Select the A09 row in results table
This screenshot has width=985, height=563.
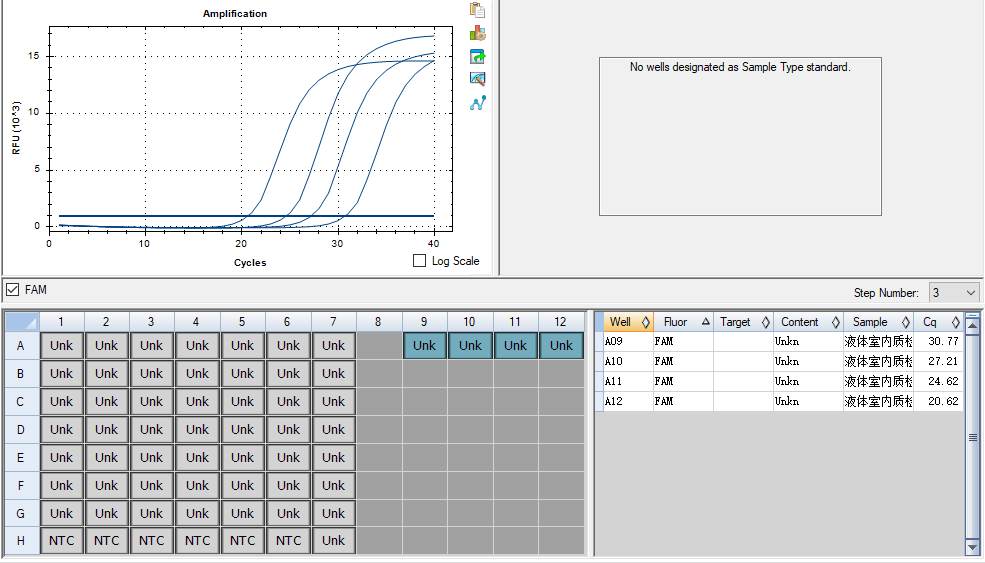(779, 341)
